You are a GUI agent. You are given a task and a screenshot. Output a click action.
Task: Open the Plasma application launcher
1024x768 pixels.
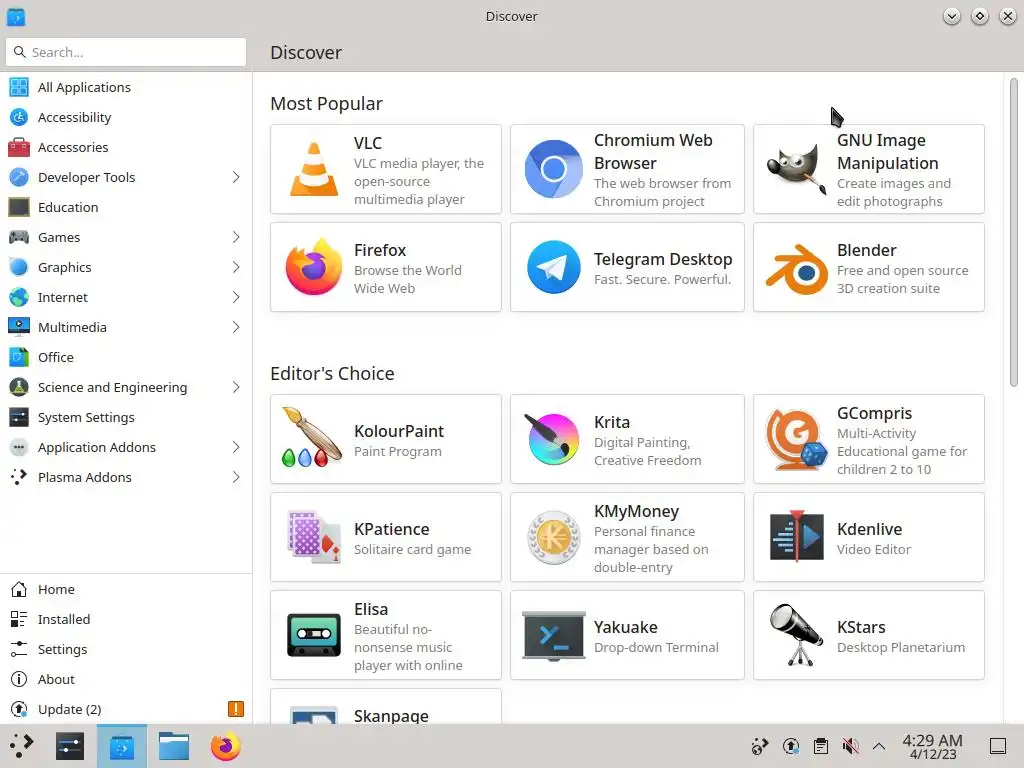(21, 746)
